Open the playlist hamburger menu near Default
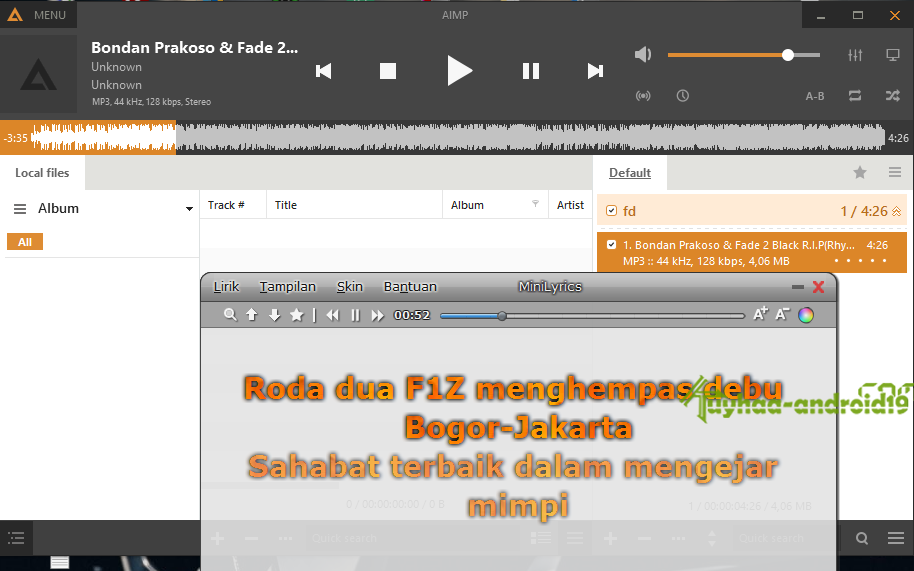Image resolution: width=914 pixels, height=571 pixels. pyautogui.click(x=895, y=172)
